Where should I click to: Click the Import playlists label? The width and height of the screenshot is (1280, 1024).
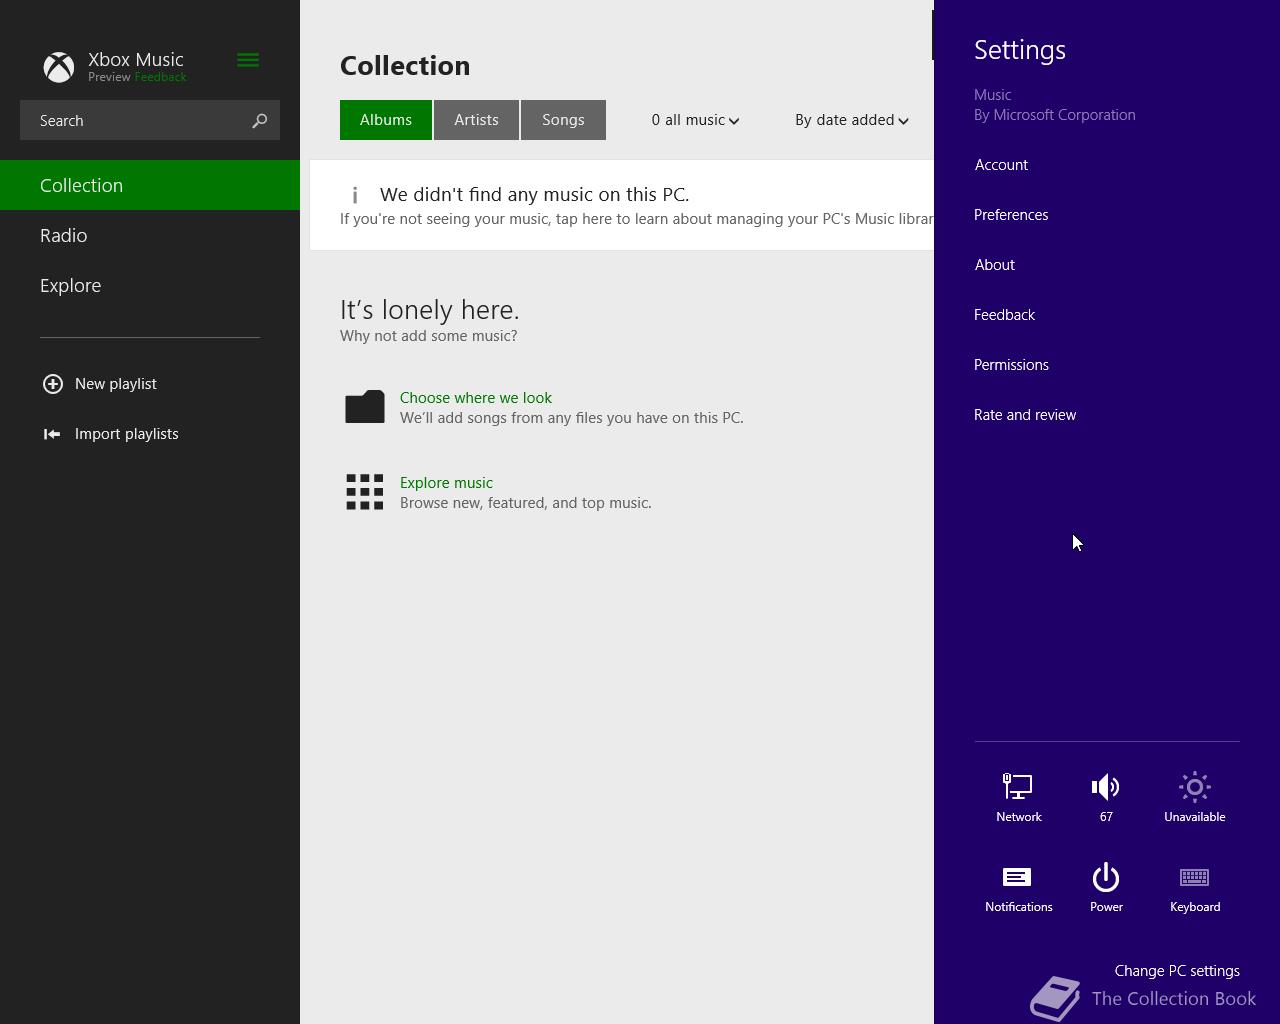(x=127, y=434)
